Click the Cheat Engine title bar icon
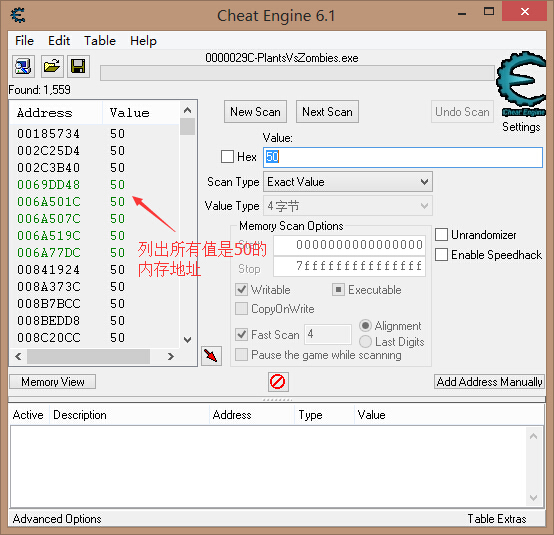 tap(18, 15)
